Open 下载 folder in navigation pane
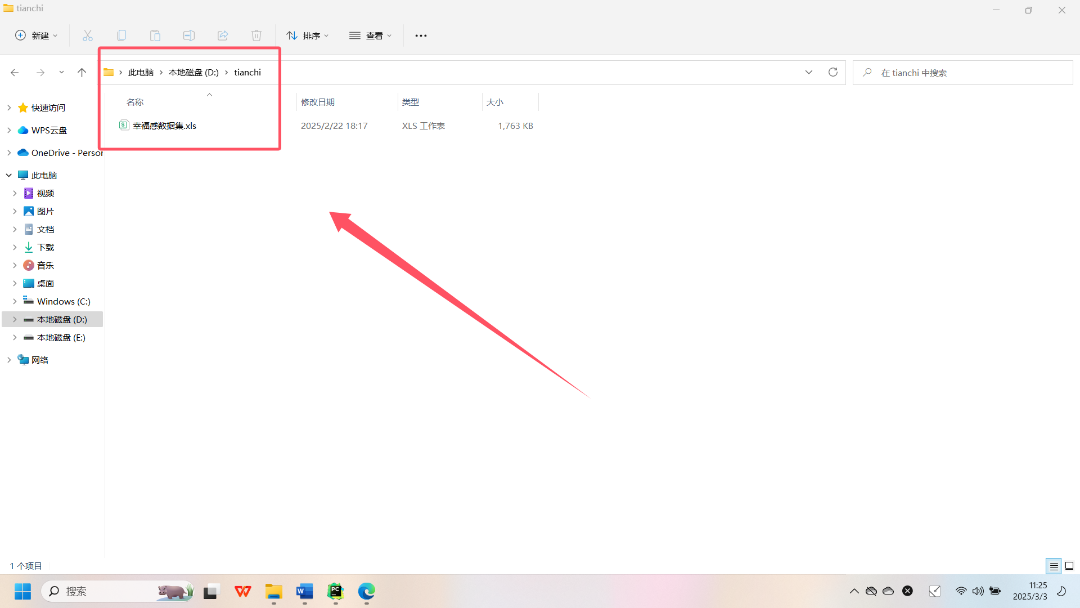The image size is (1080, 608). 45,247
